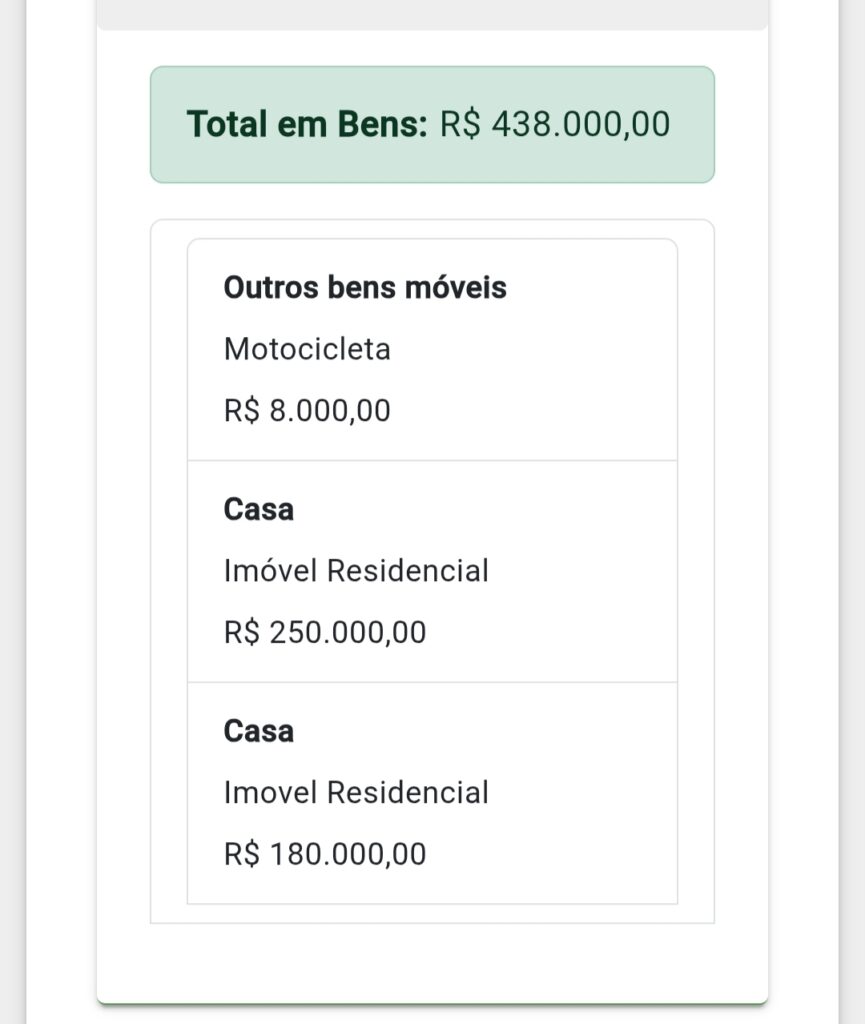Click the "Motocicleta" description text

click(x=307, y=349)
